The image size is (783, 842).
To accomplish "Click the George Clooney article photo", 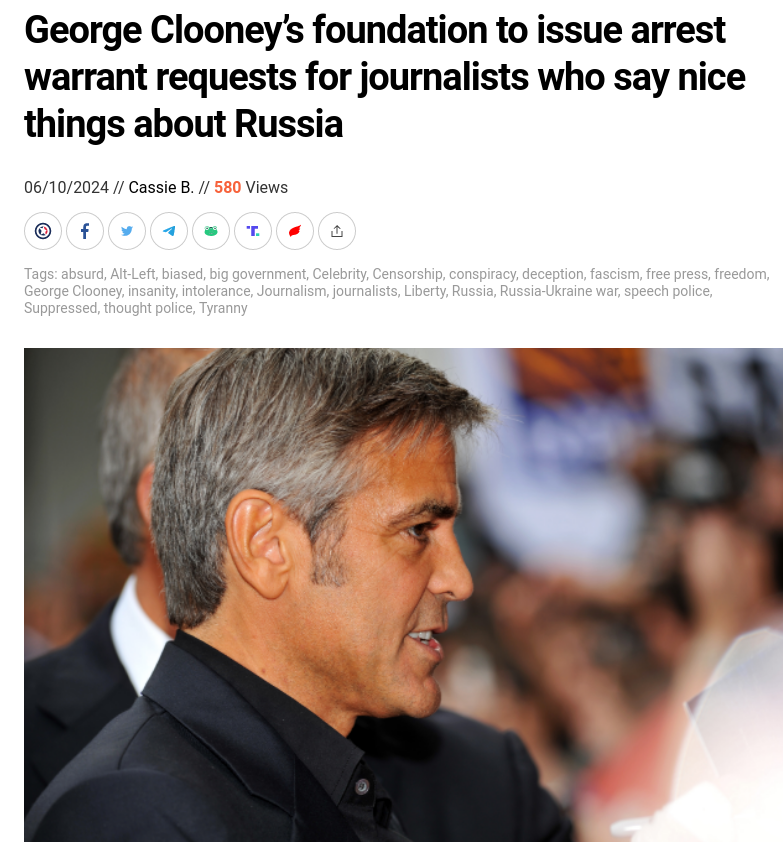I will click(403, 595).
